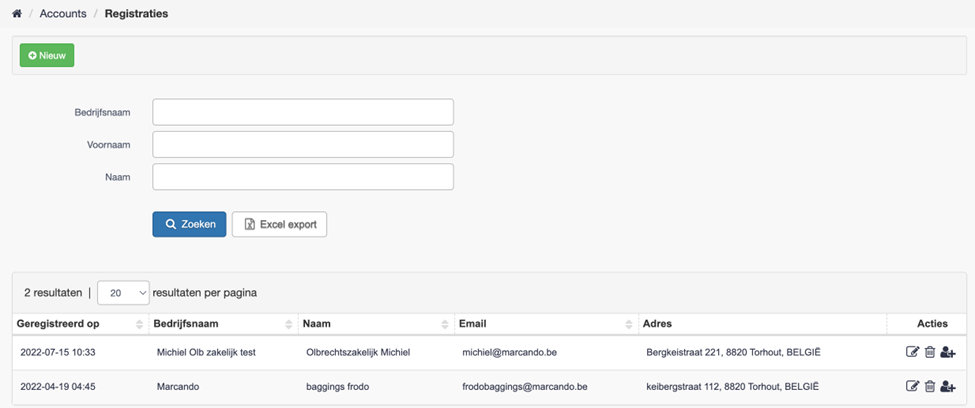Select the 2 resultaten count text

[x=53, y=293]
